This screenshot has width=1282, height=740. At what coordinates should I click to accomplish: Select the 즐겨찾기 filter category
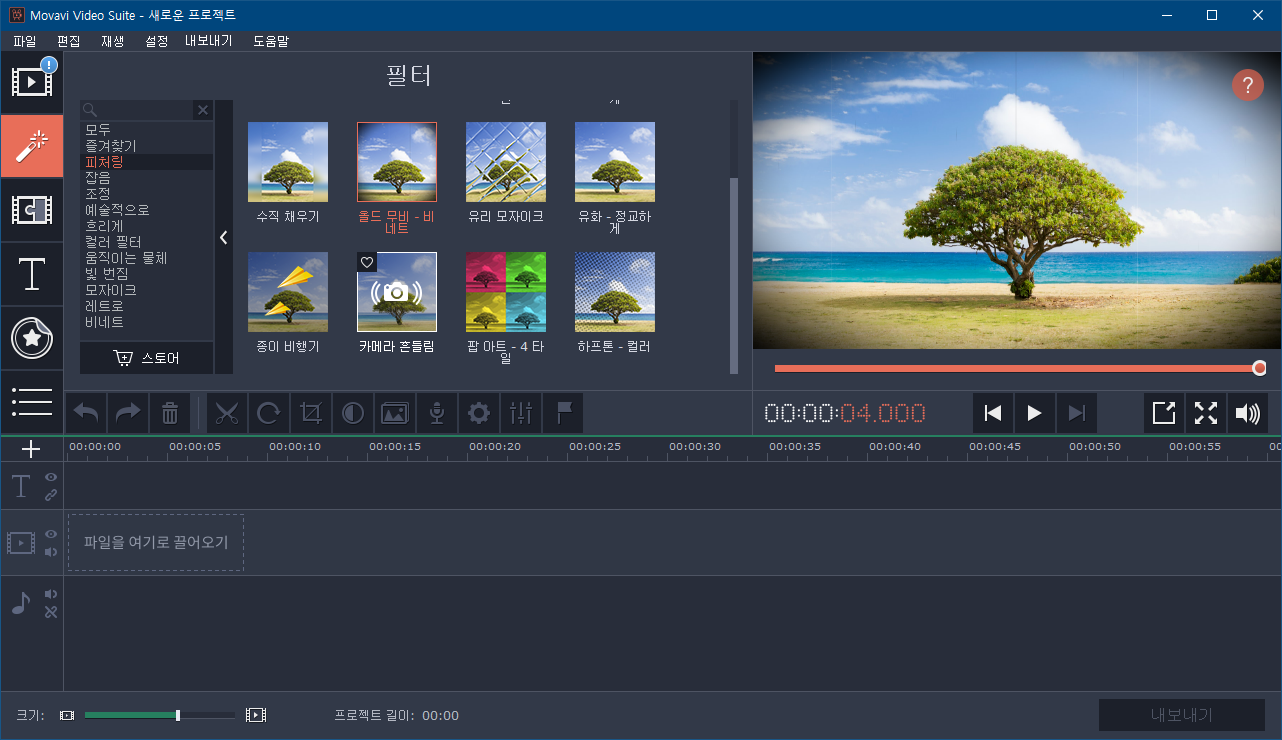click(146, 146)
